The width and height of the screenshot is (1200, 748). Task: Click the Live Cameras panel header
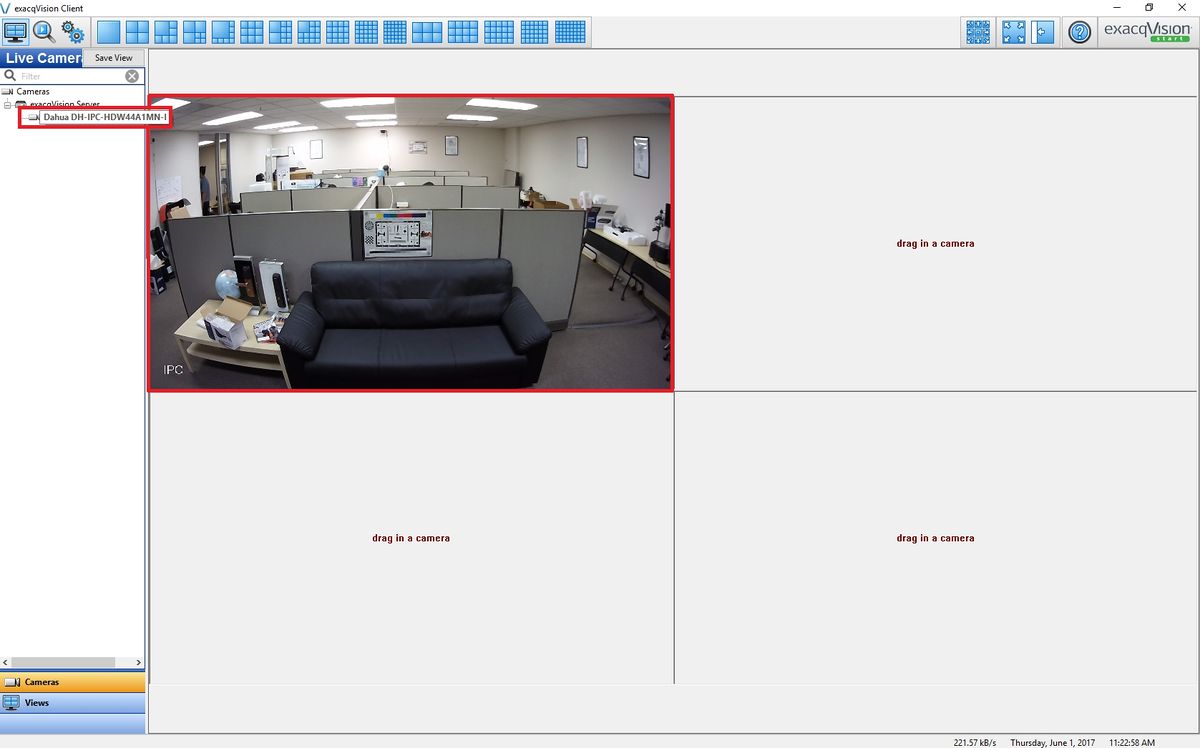[42, 58]
